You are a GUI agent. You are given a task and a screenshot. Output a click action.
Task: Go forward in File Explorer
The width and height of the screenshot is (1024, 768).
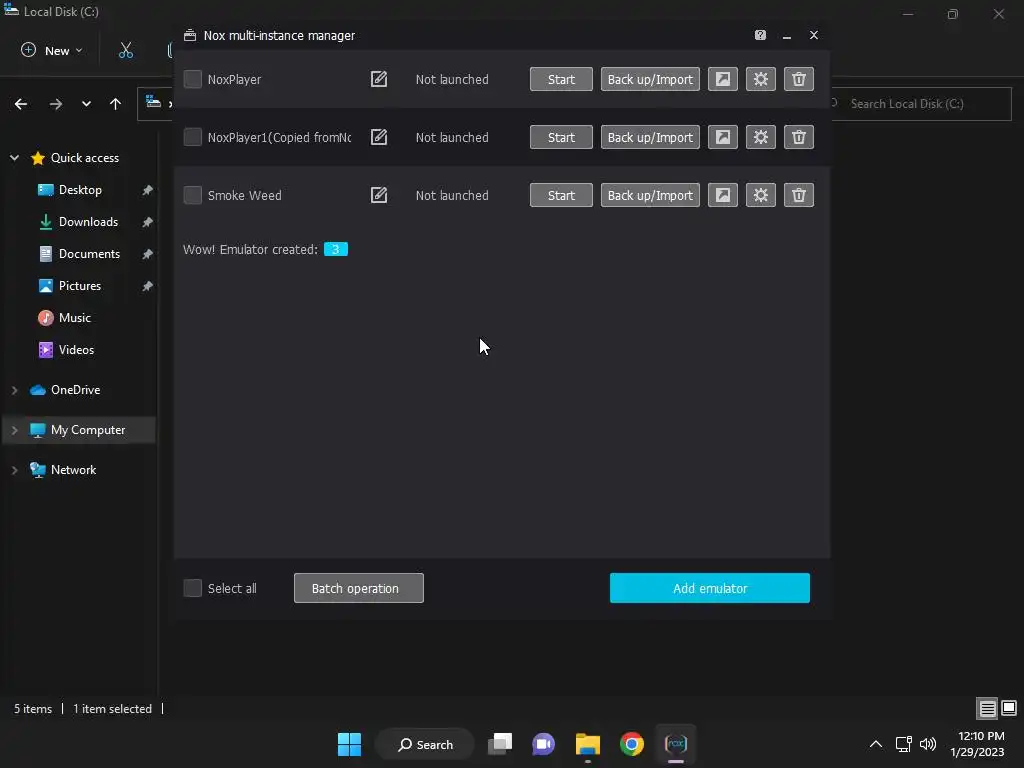point(56,104)
